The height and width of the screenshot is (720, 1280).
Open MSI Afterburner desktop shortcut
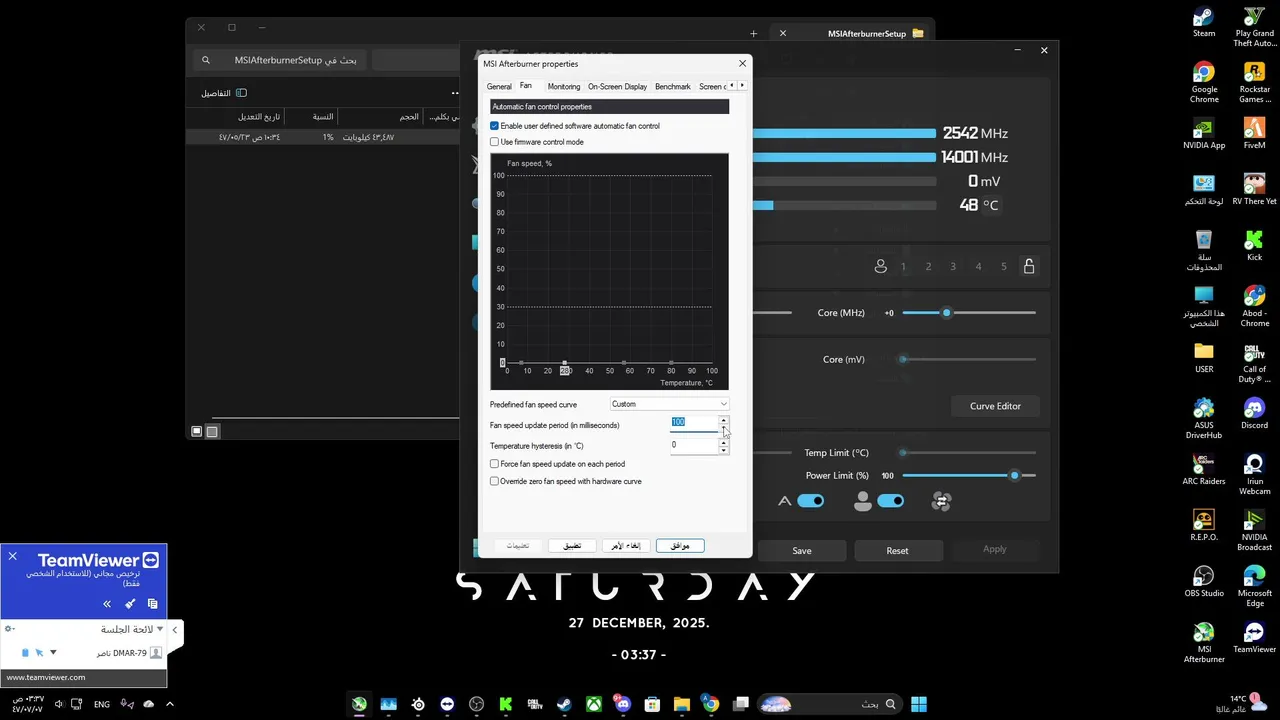(x=1204, y=642)
